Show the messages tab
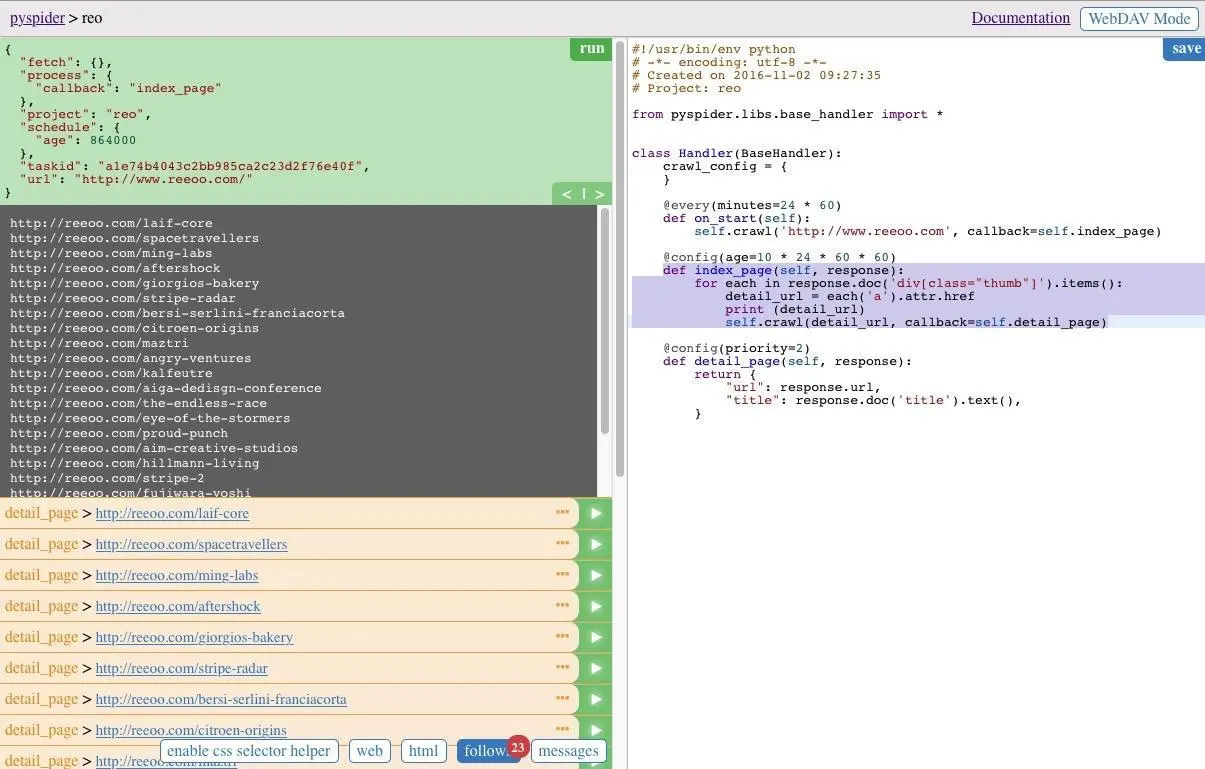The width and height of the screenshot is (1205, 769). pyautogui.click(x=568, y=751)
